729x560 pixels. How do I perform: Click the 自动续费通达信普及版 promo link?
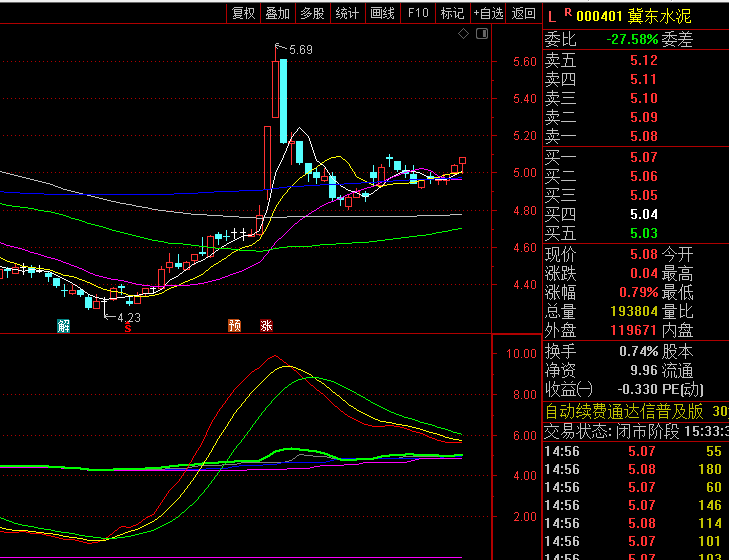click(x=623, y=411)
